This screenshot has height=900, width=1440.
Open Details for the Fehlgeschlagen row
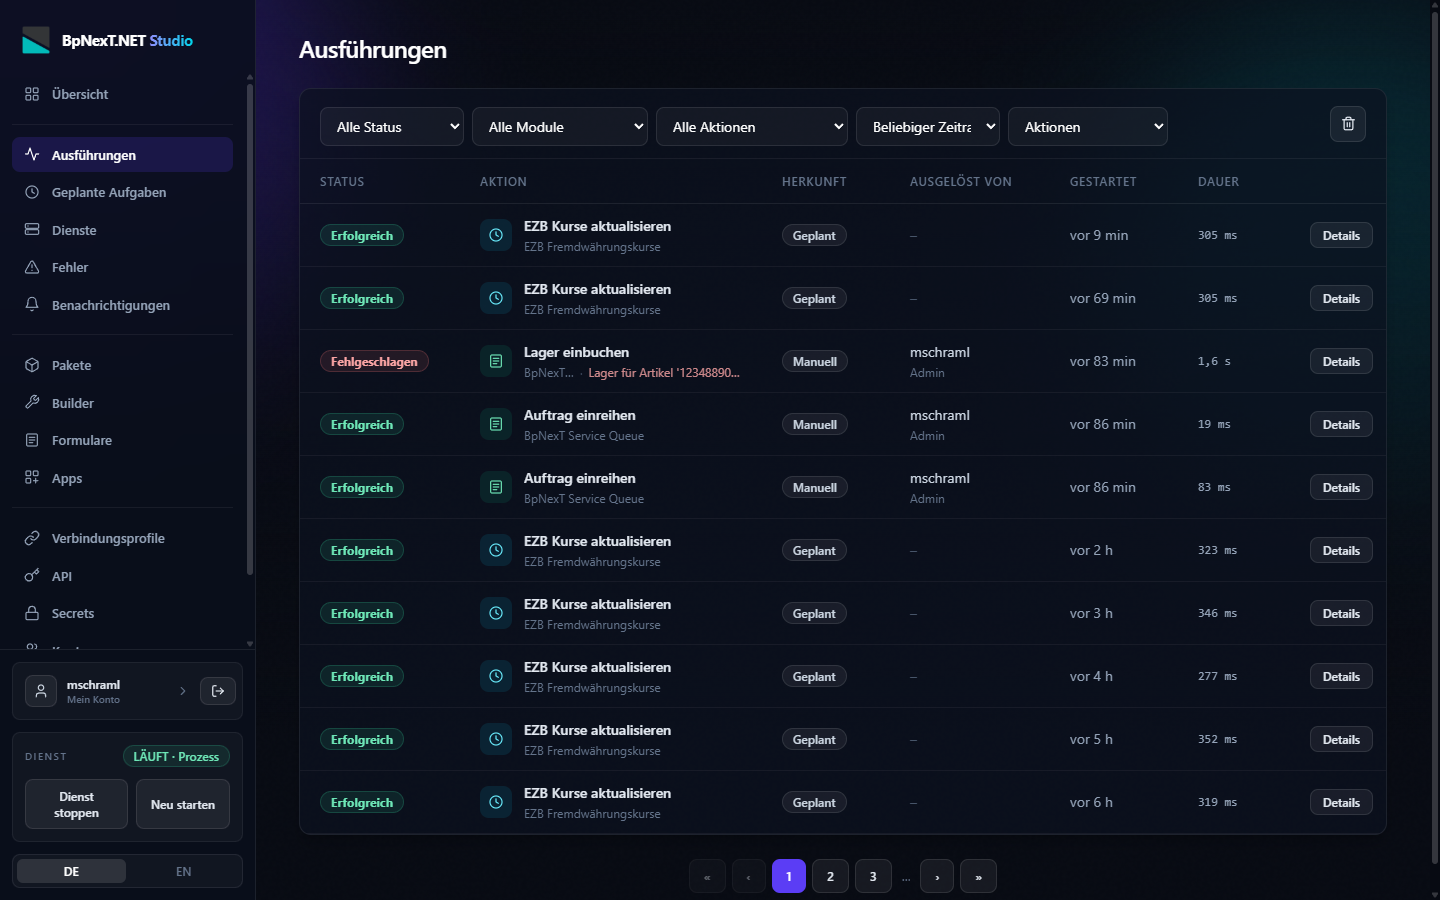coord(1341,361)
